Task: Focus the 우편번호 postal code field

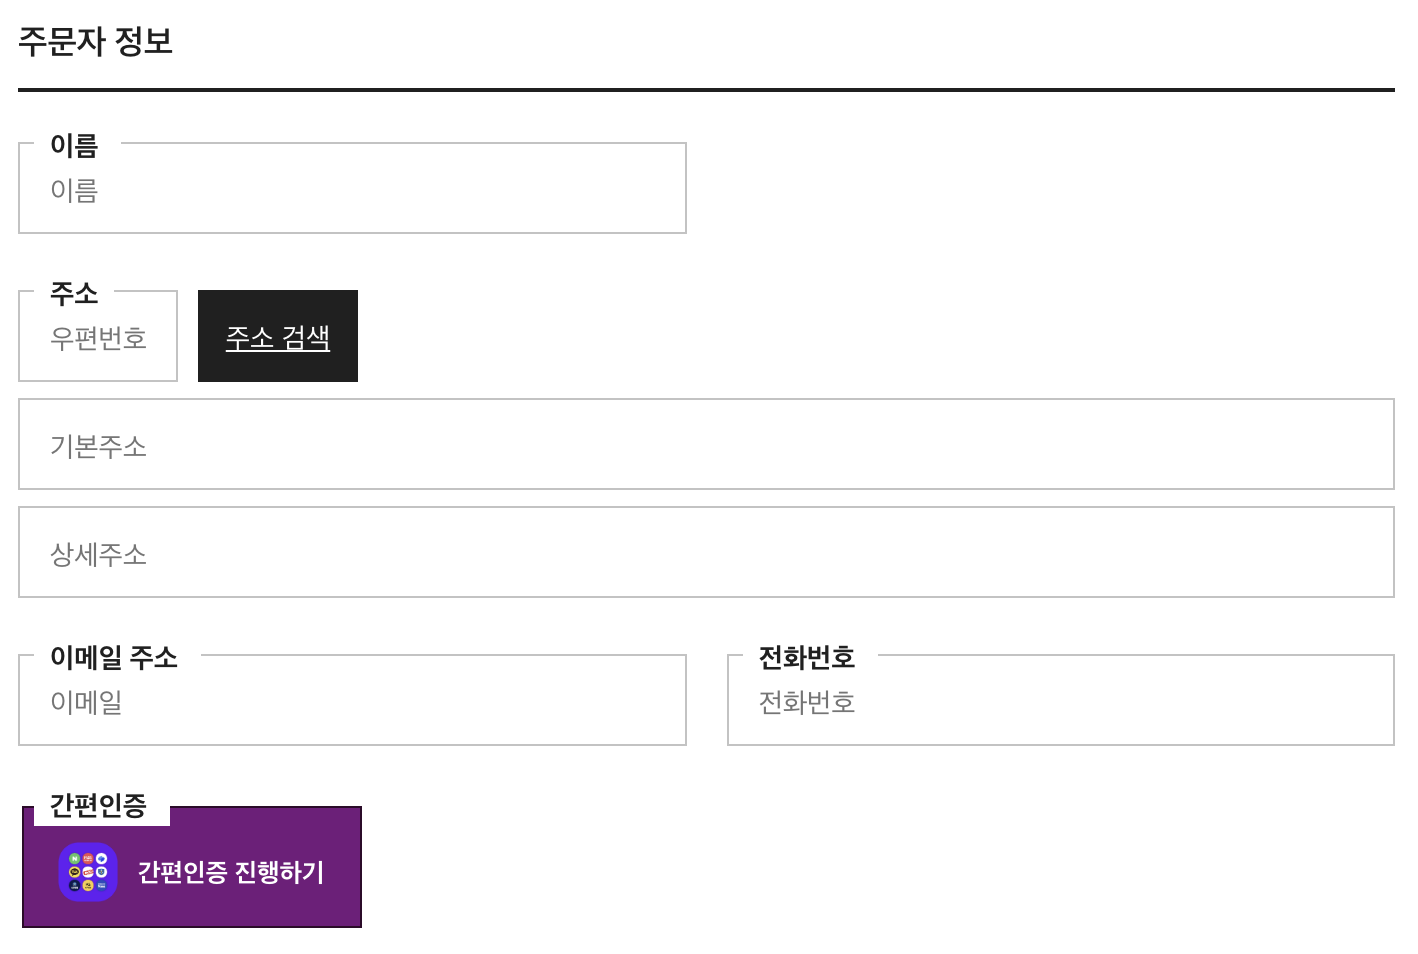Action: tap(98, 337)
